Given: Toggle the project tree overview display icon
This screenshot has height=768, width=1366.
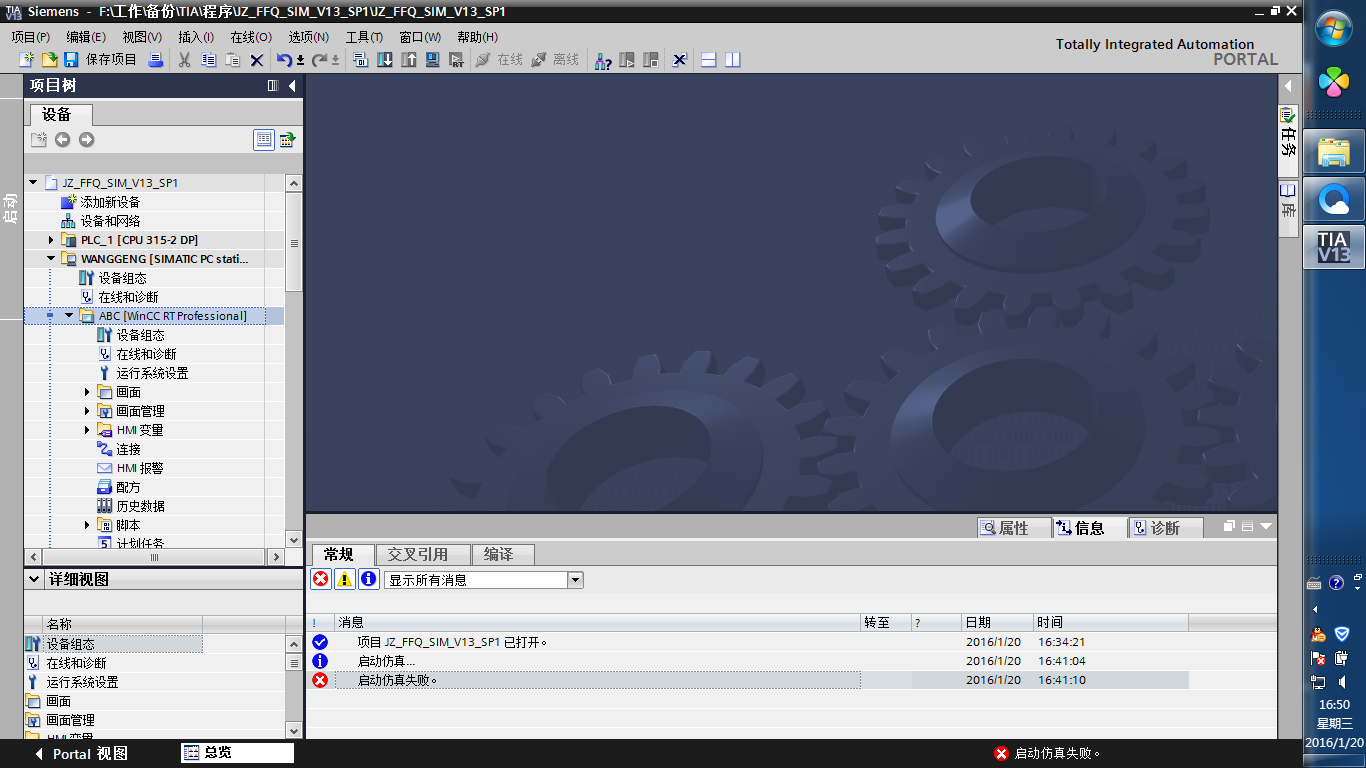Looking at the screenshot, I should [264, 140].
